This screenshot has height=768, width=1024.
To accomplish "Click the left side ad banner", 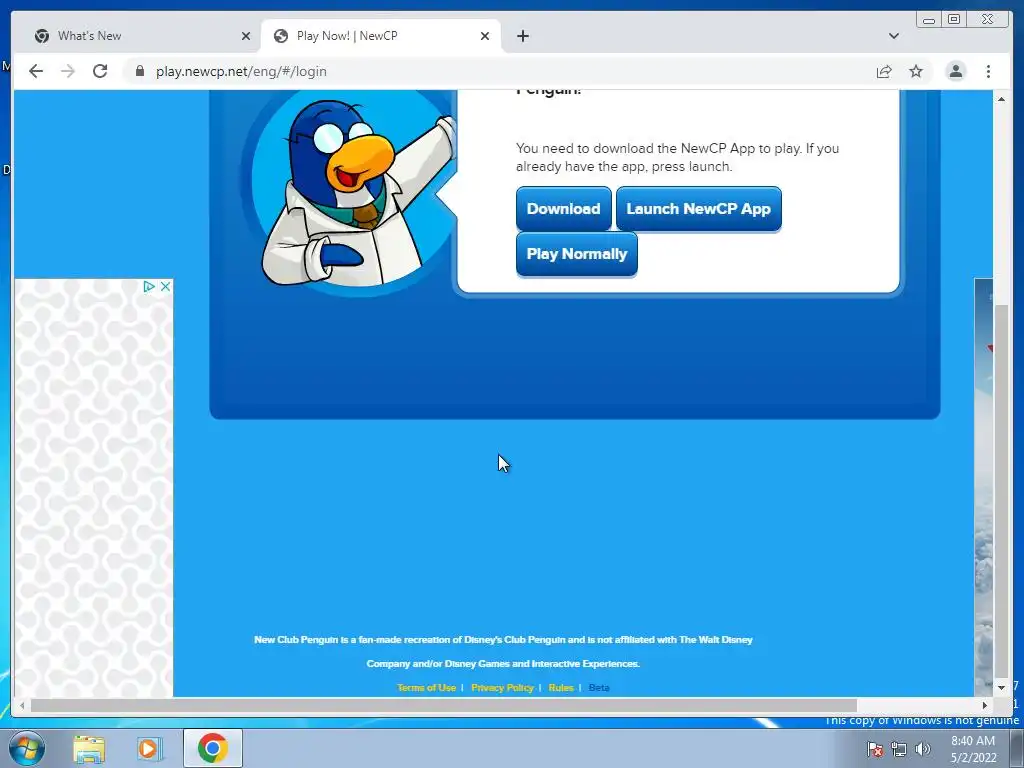I will click(93, 488).
